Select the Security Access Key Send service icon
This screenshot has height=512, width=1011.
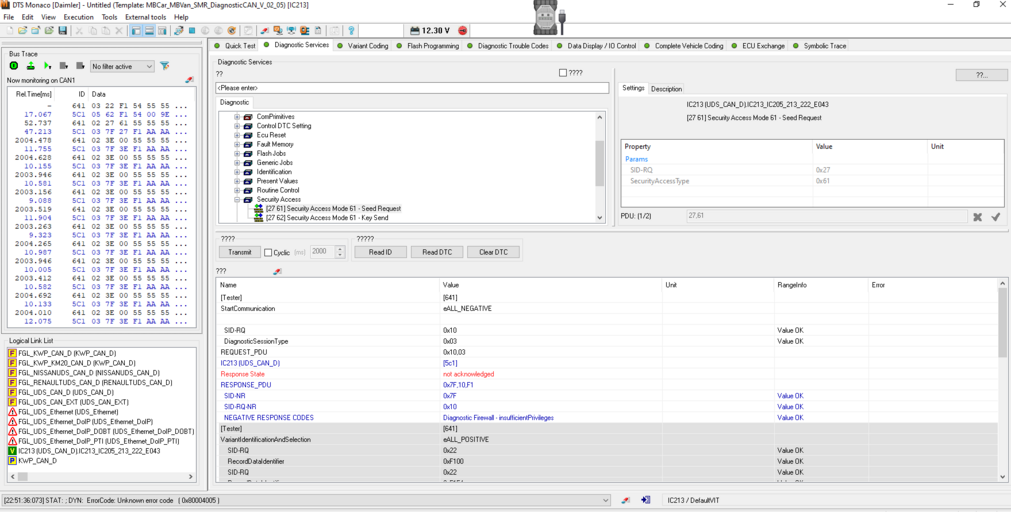pos(259,218)
